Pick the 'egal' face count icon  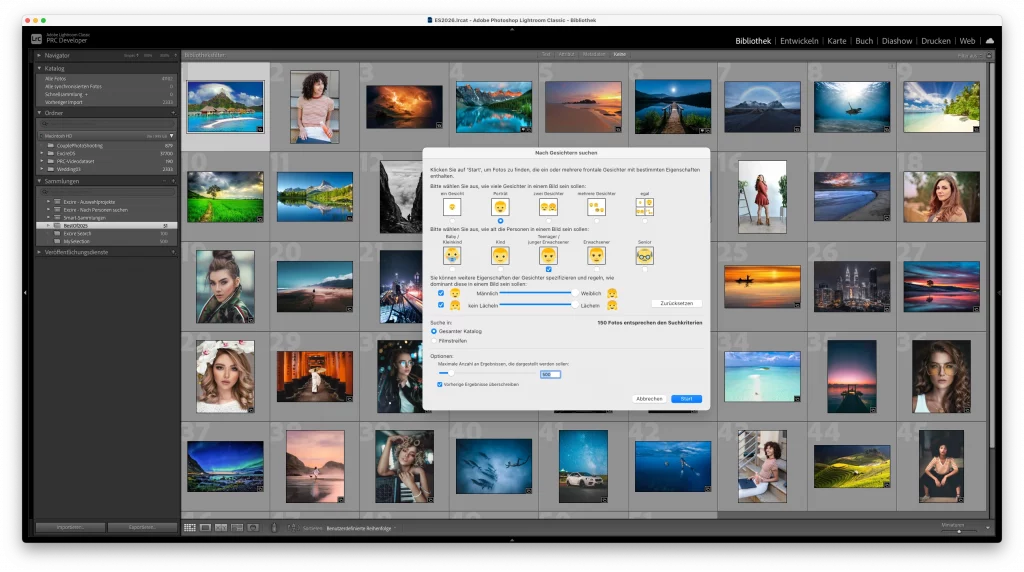646,206
